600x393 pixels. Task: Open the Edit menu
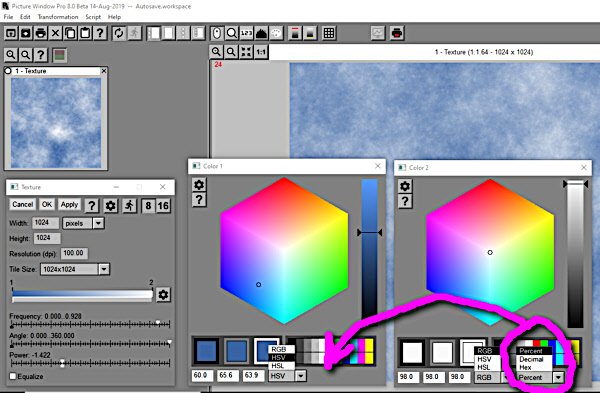pos(25,17)
